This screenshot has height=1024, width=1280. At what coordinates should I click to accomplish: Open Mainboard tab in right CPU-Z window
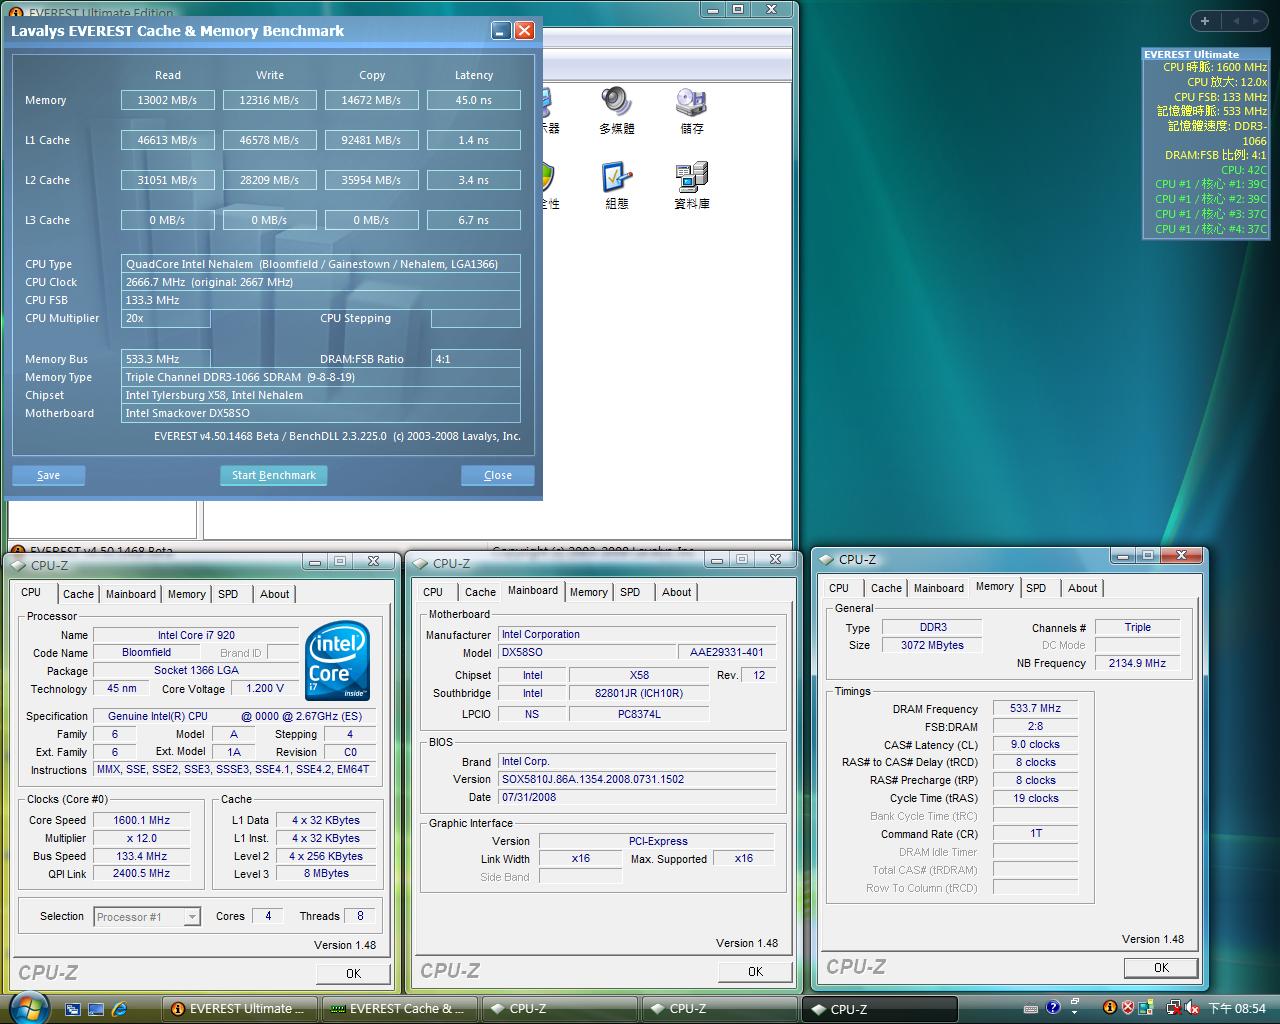click(939, 588)
